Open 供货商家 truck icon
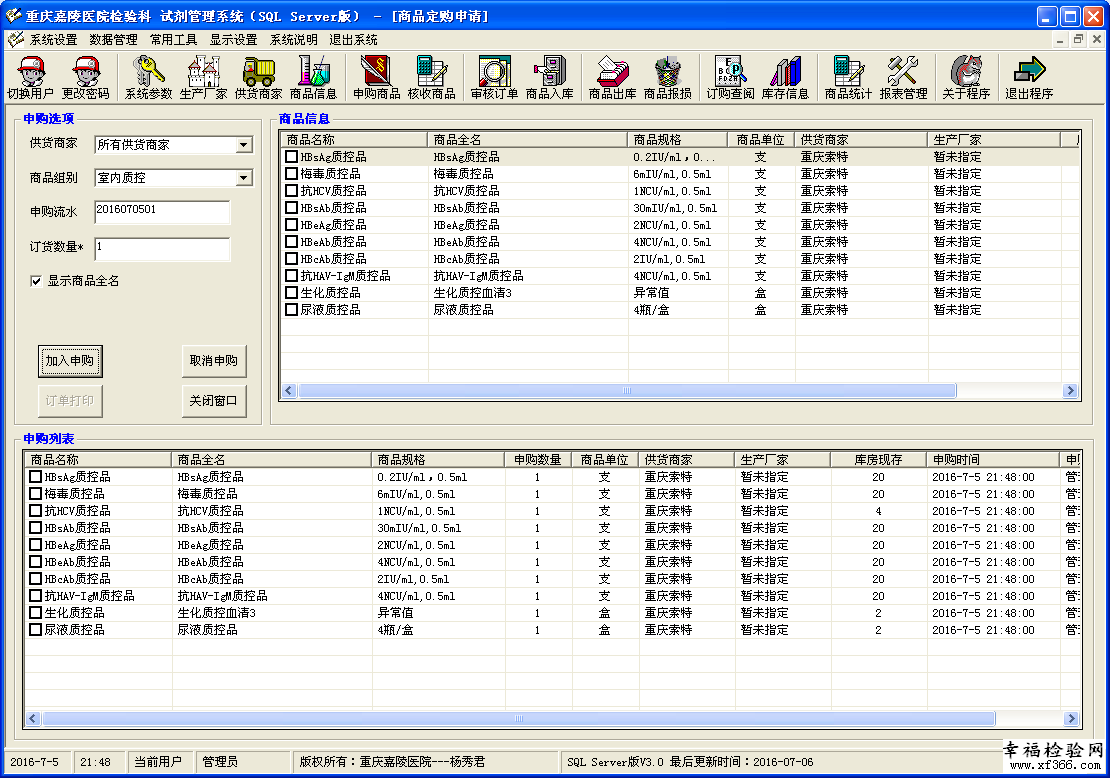Viewport: 1110px width, 778px height. [258, 78]
